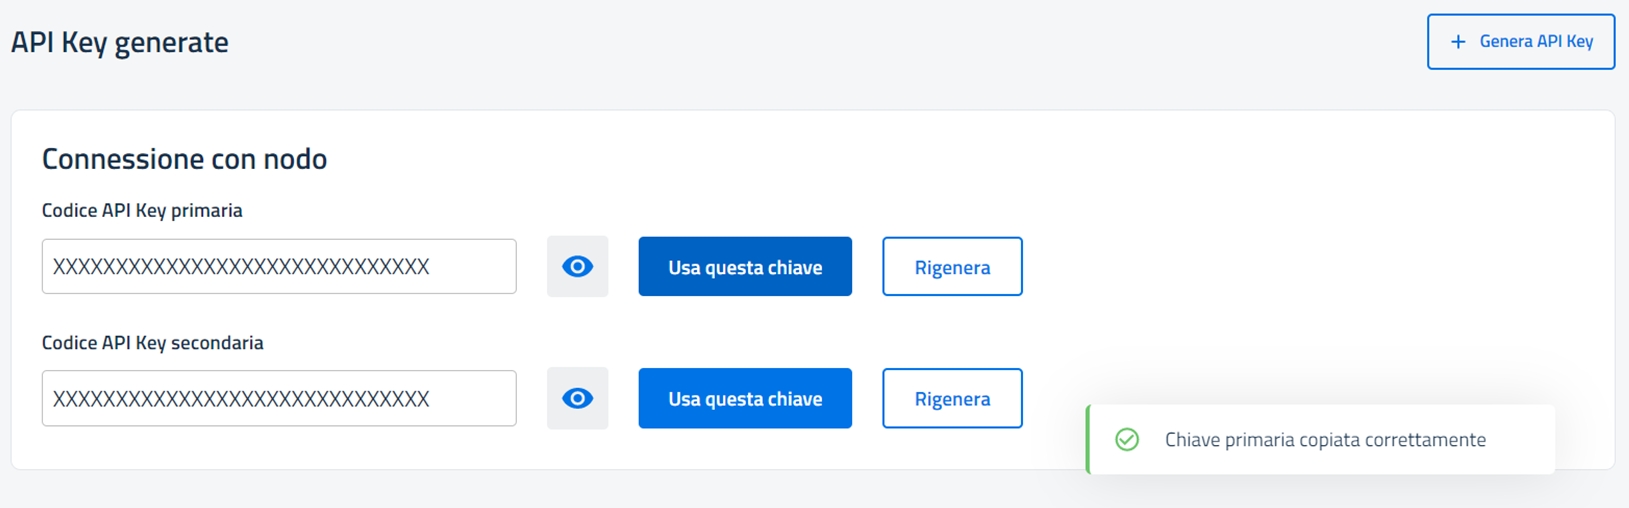Click the 'Genera API Key' text label
Image resolution: width=1629 pixels, height=508 pixels.
[1536, 42]
